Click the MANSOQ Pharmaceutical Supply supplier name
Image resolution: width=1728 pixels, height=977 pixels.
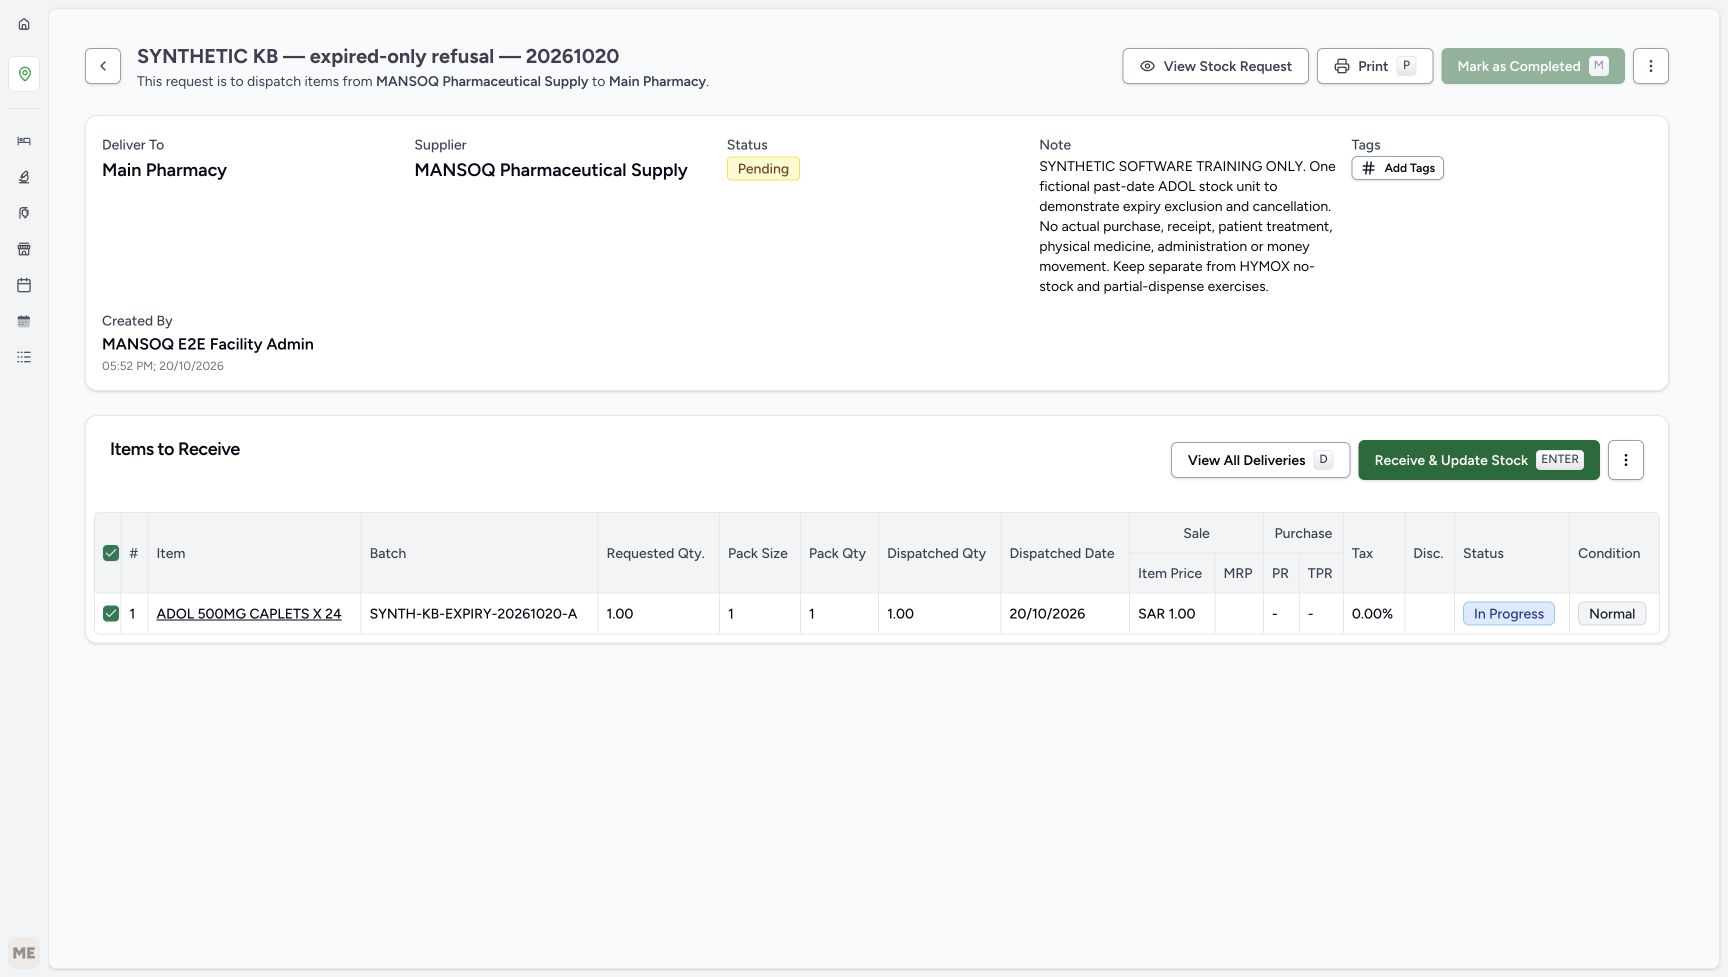point(551,170)
